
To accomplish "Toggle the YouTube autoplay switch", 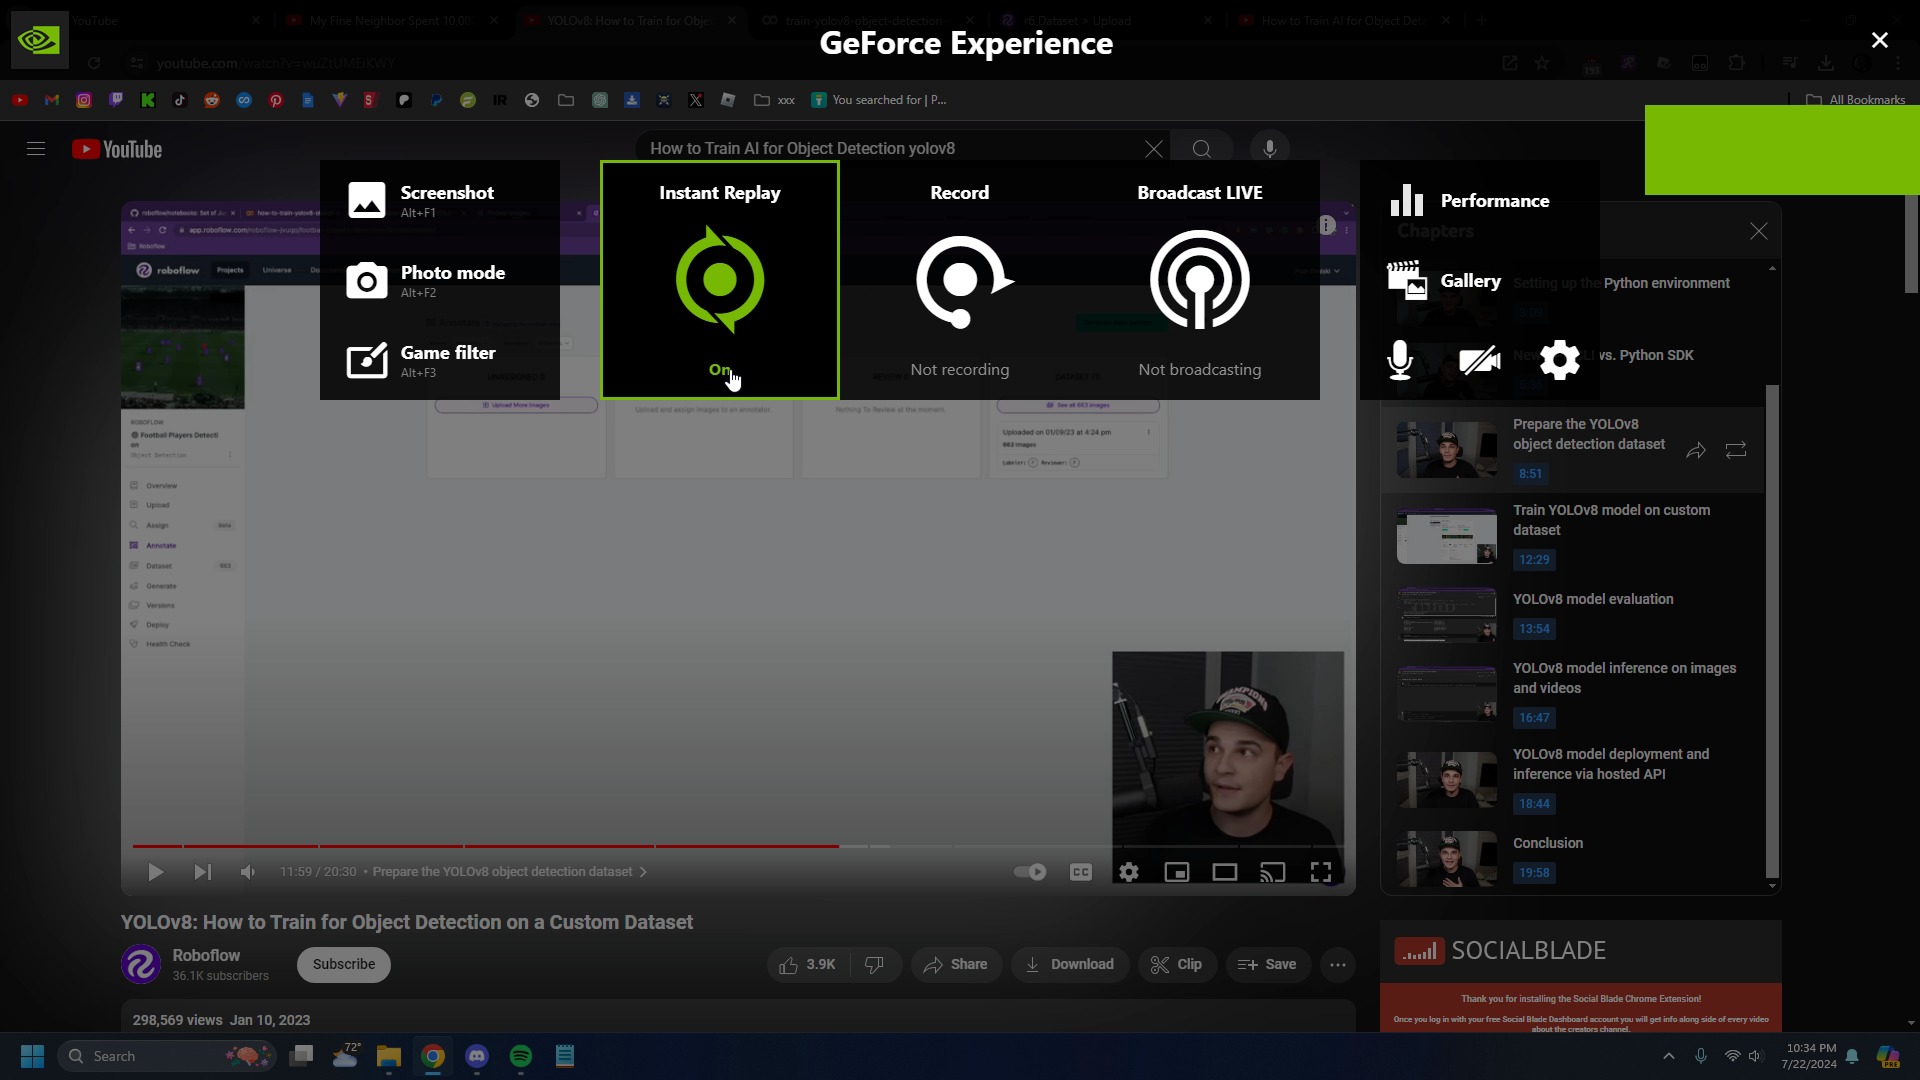I will (x=1029, y=872).
